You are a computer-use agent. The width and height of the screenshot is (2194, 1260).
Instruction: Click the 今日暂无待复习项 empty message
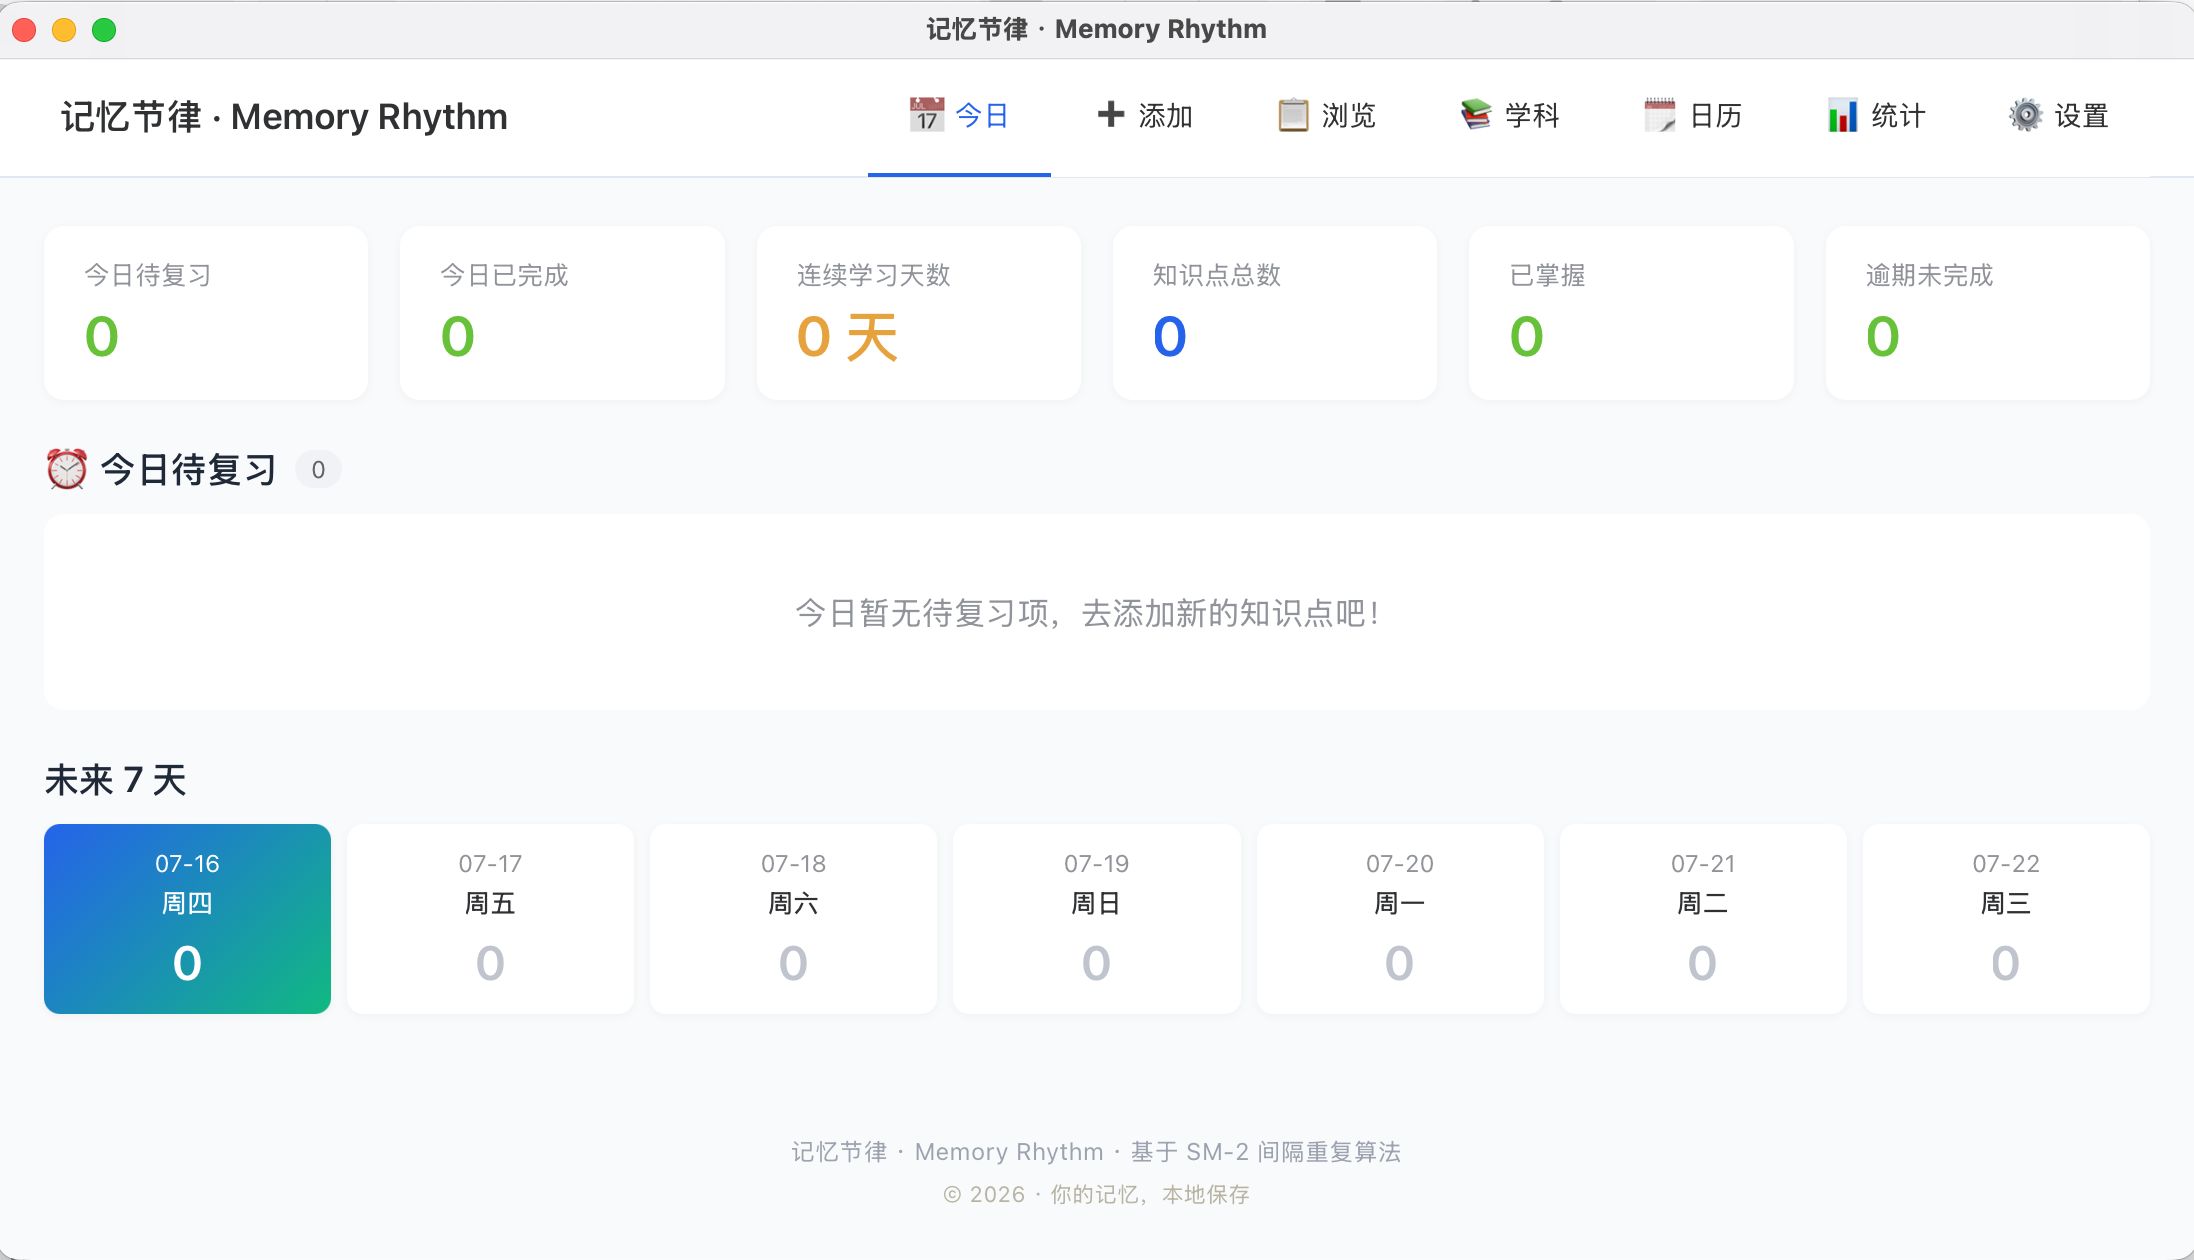[1088, 613]
